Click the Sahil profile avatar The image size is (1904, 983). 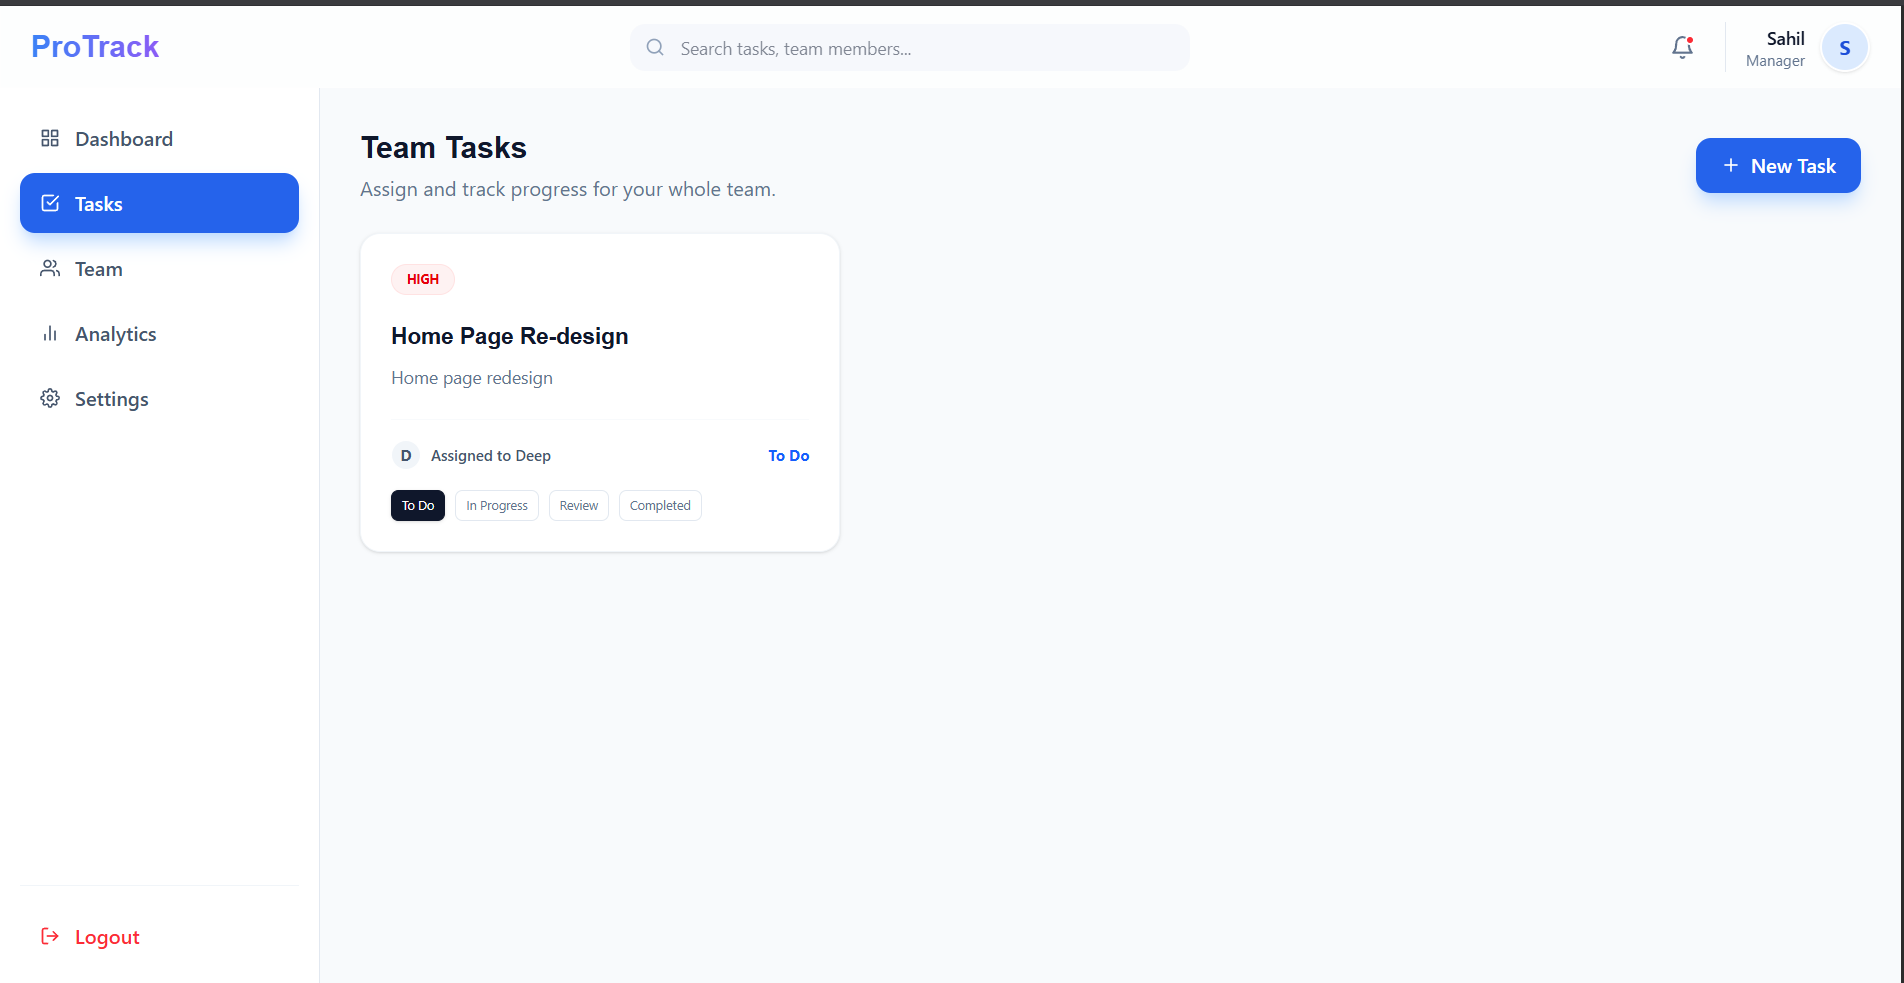(x=1844, y=48)
